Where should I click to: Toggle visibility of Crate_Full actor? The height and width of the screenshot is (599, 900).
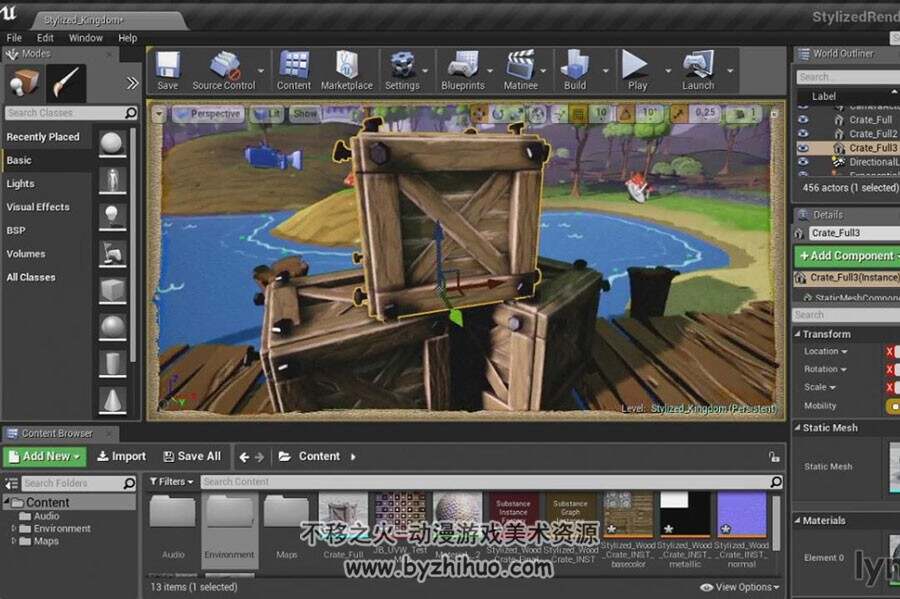click(x=803, y=119)
